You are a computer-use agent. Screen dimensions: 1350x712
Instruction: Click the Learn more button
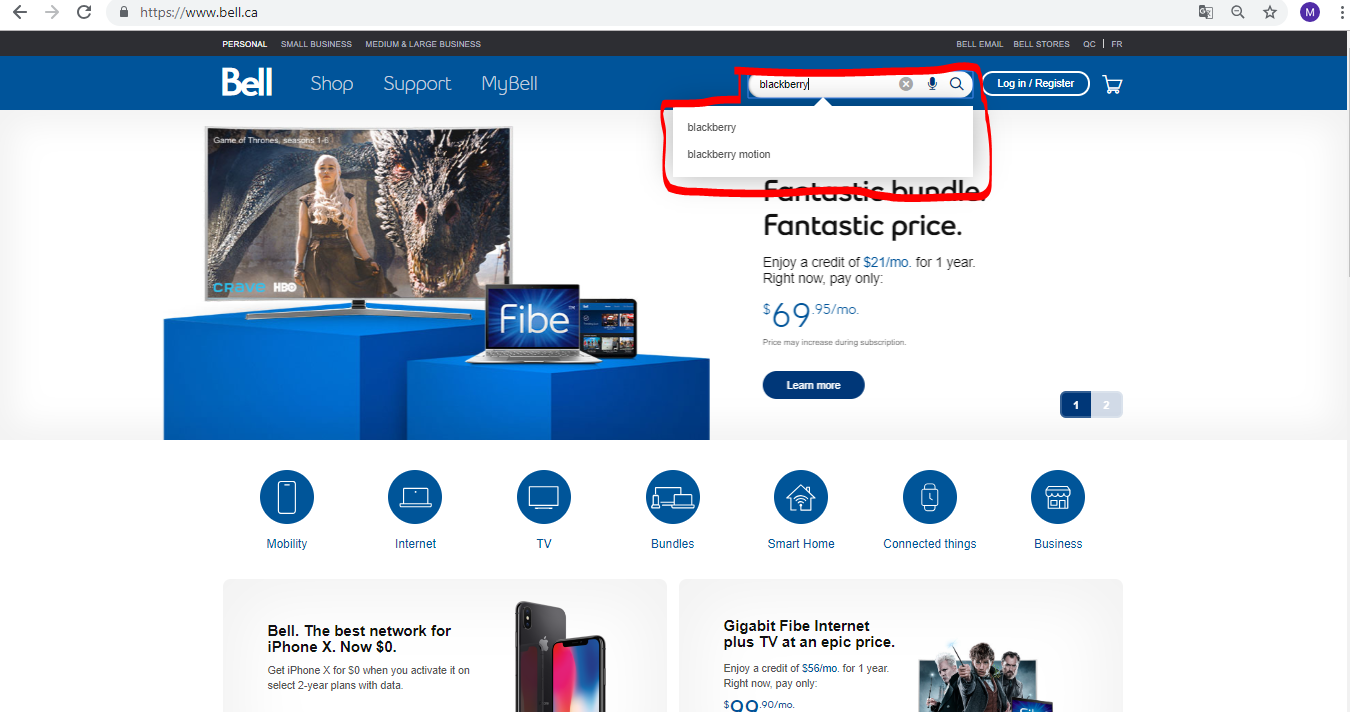(x=814, y=385)
